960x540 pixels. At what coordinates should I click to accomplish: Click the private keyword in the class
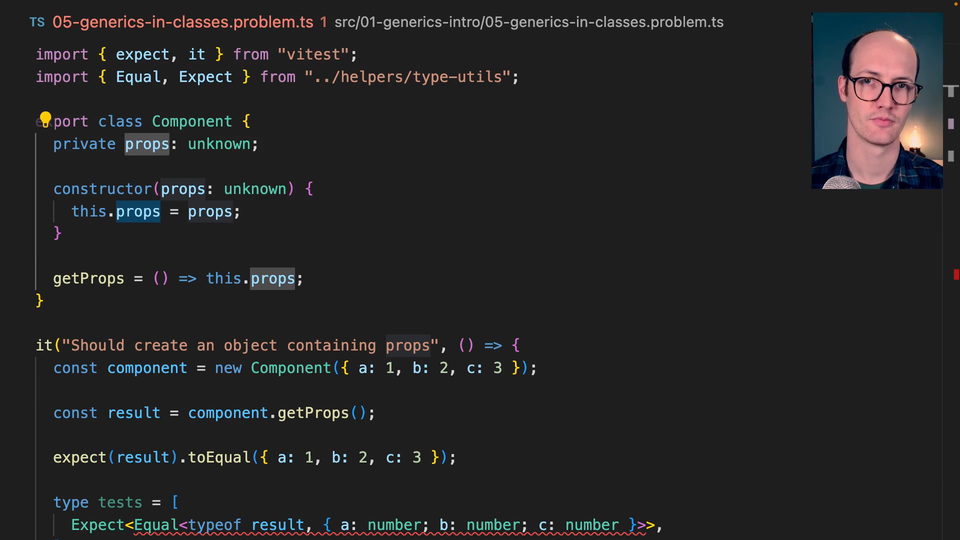84,144
